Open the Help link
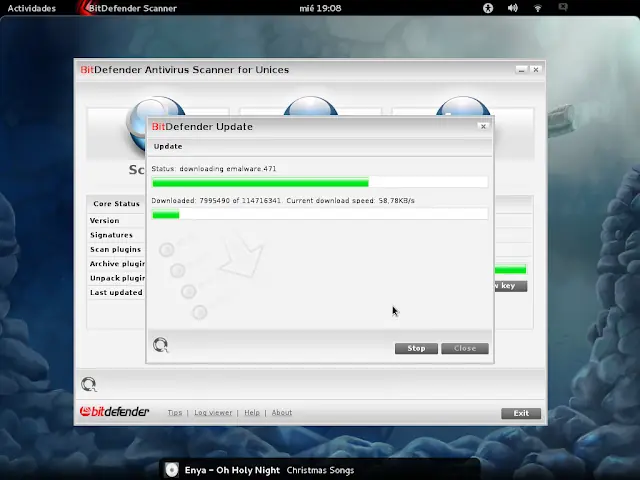Image resolution: width=640 pixels, height=480 pixels. coord(252,413)
